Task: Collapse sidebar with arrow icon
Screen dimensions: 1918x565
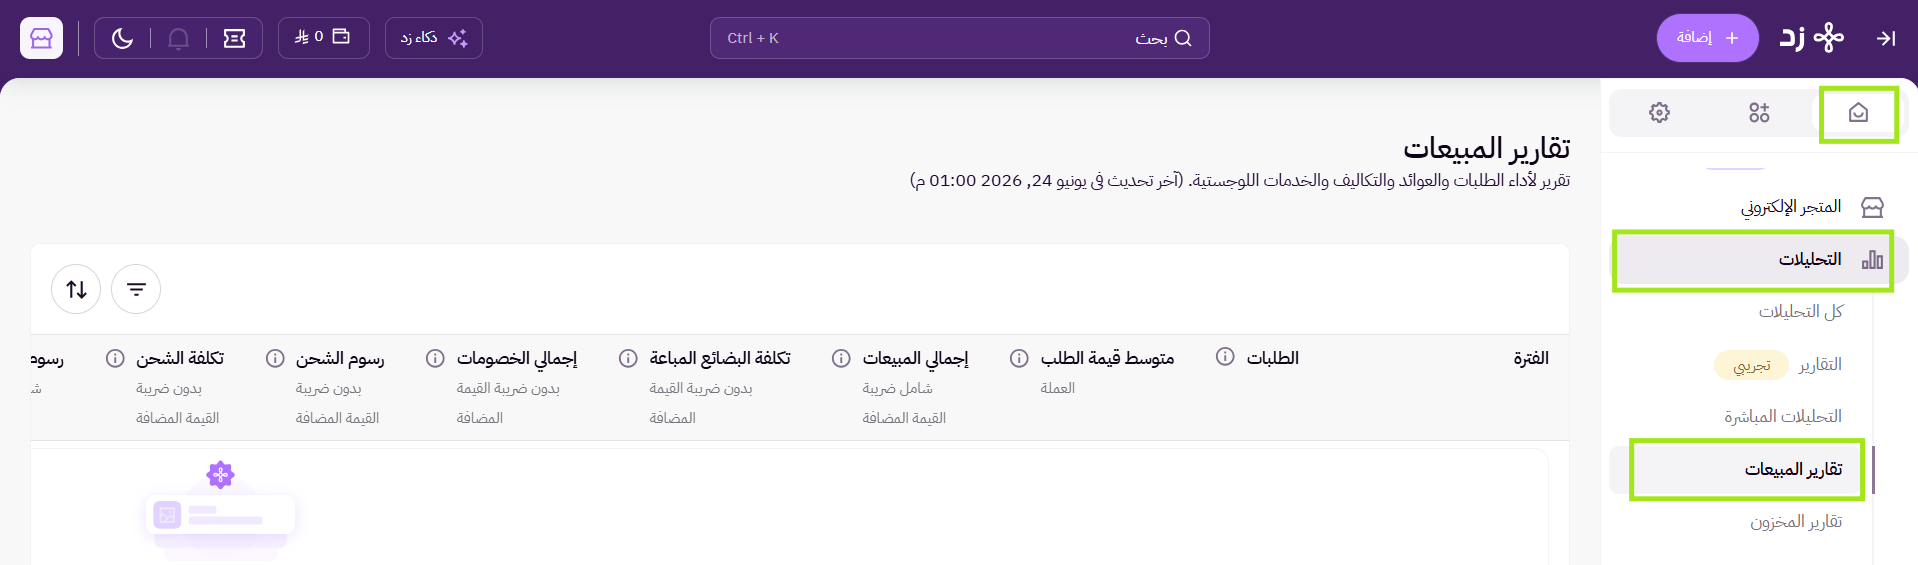Action: pyautogui.click(x=1886, y=38)
